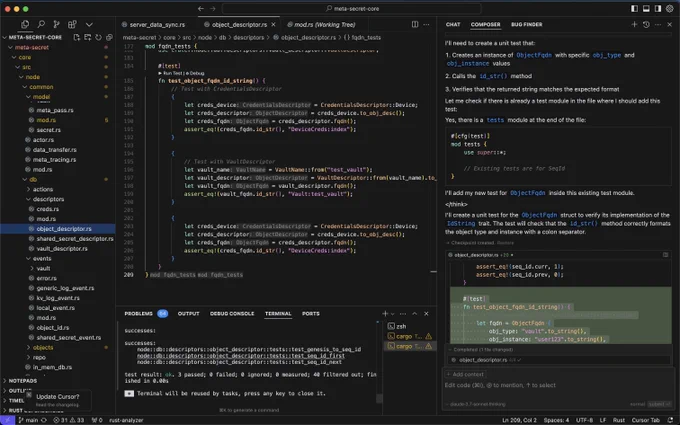Image resolution: width=680 pixels, height=425 pixels.
Task: Click the composer message input field
Action: tap(559, 385)
